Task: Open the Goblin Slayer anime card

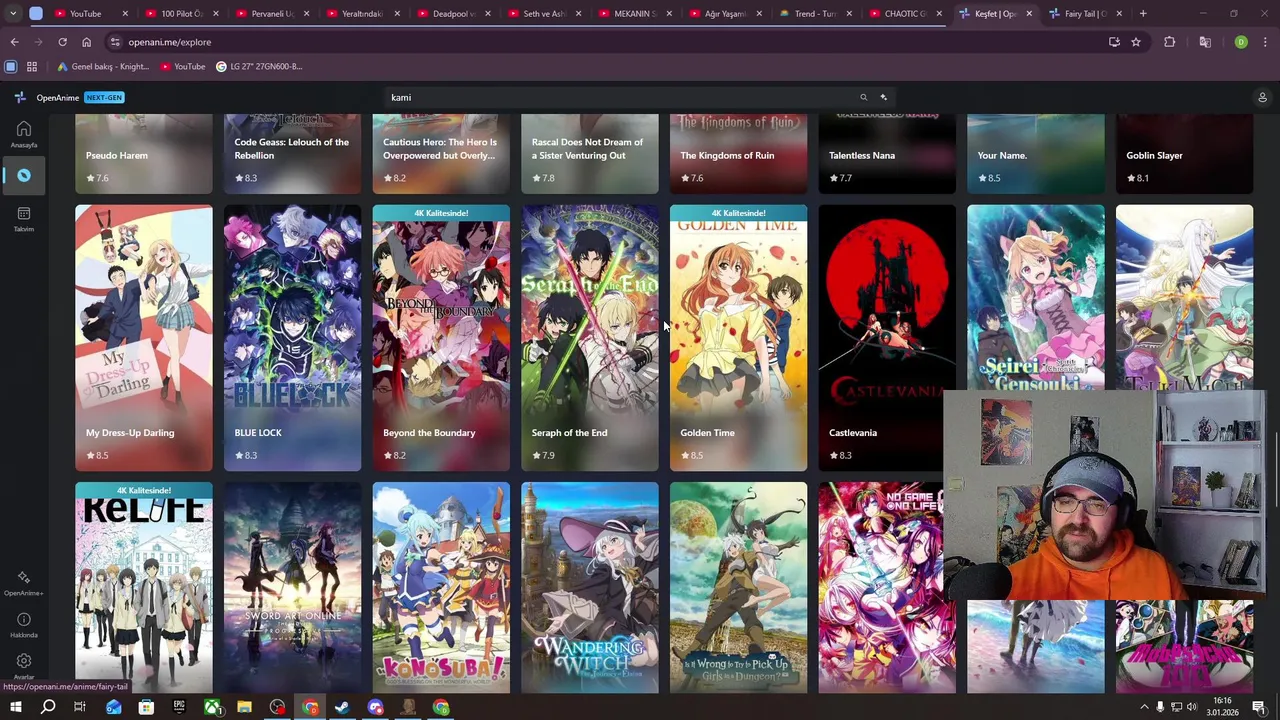Action: 1184,154
